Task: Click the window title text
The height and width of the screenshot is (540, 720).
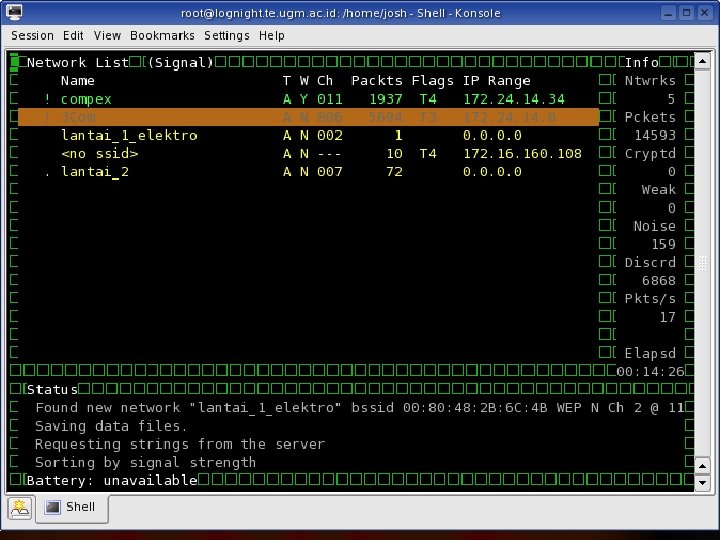Action: click(x=340, y=13)
